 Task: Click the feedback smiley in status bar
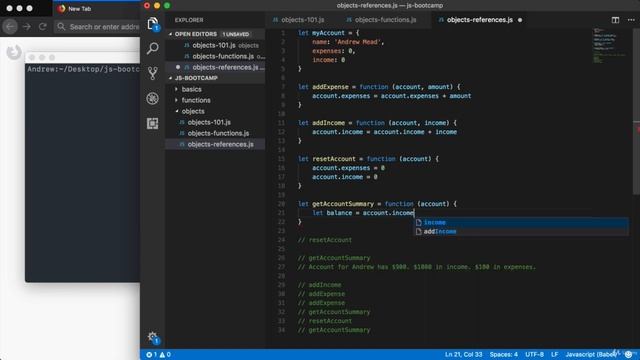pos(629,355)
